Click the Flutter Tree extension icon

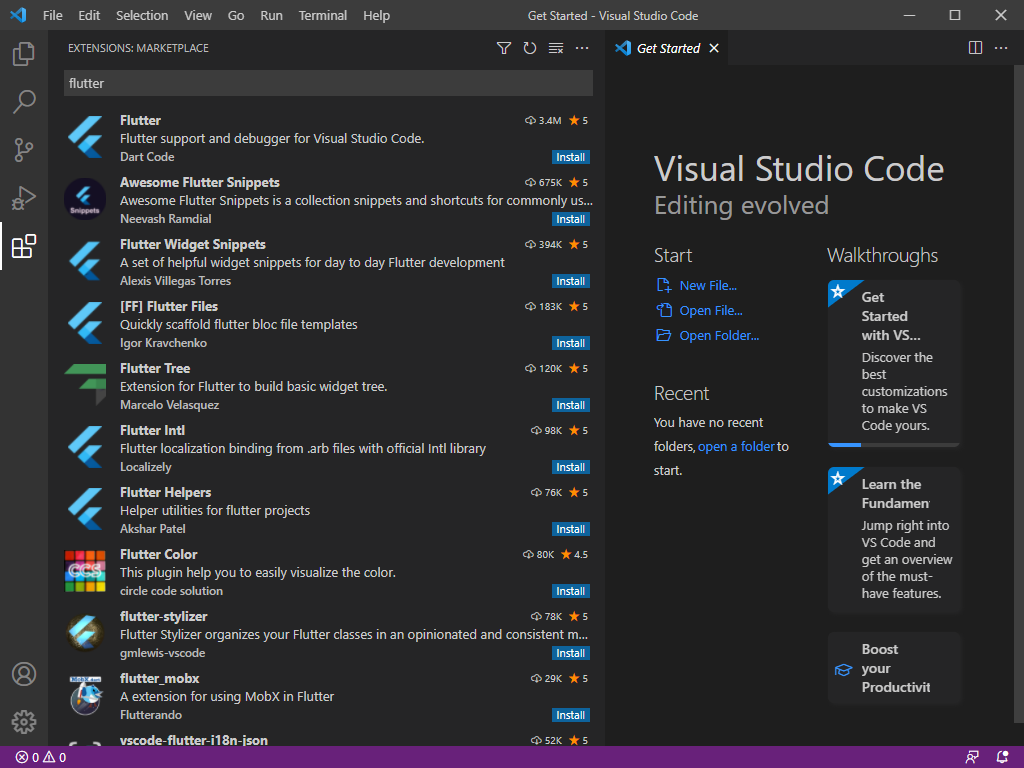click(x=86, y=384)
